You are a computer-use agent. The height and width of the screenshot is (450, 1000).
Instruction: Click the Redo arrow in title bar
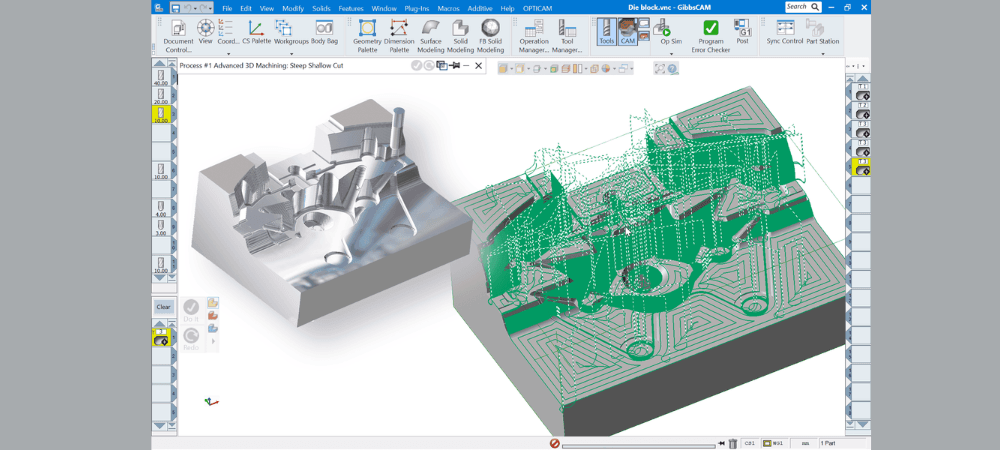[x=204, y=8]
